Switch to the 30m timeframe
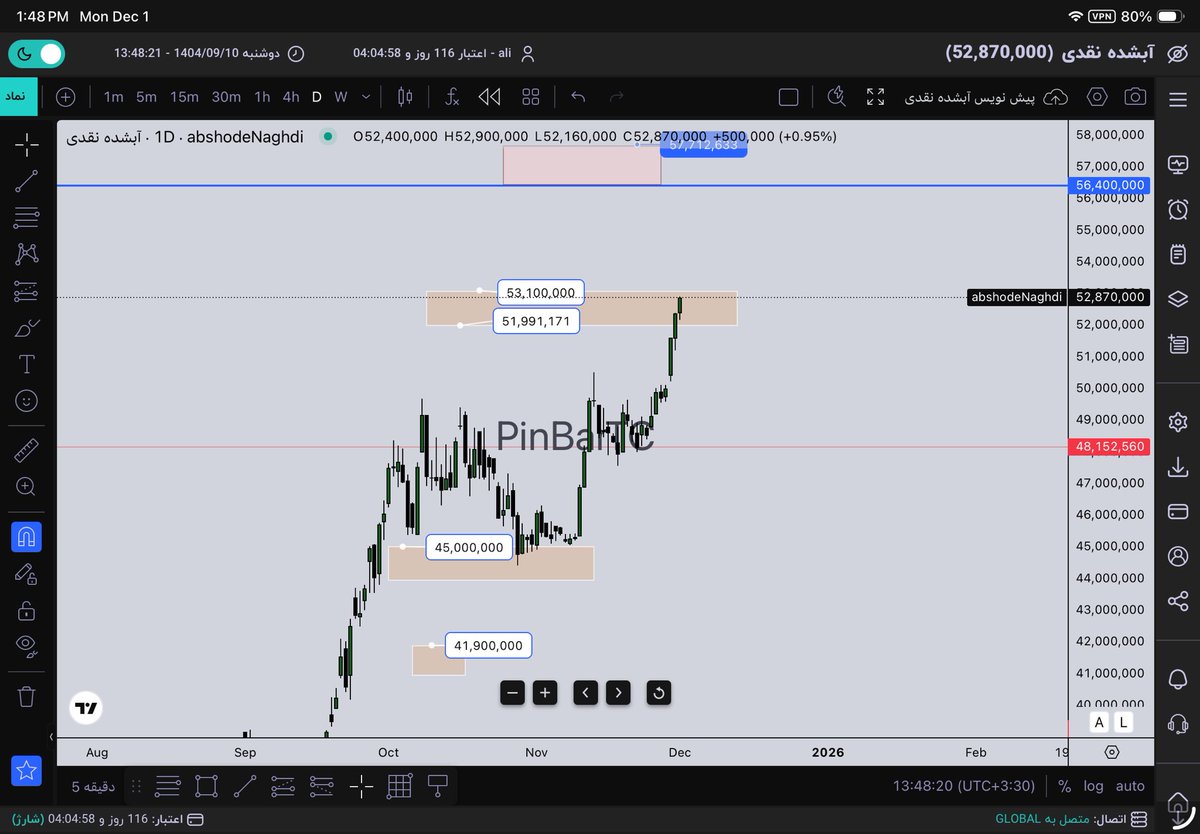 tap(226, 97)
